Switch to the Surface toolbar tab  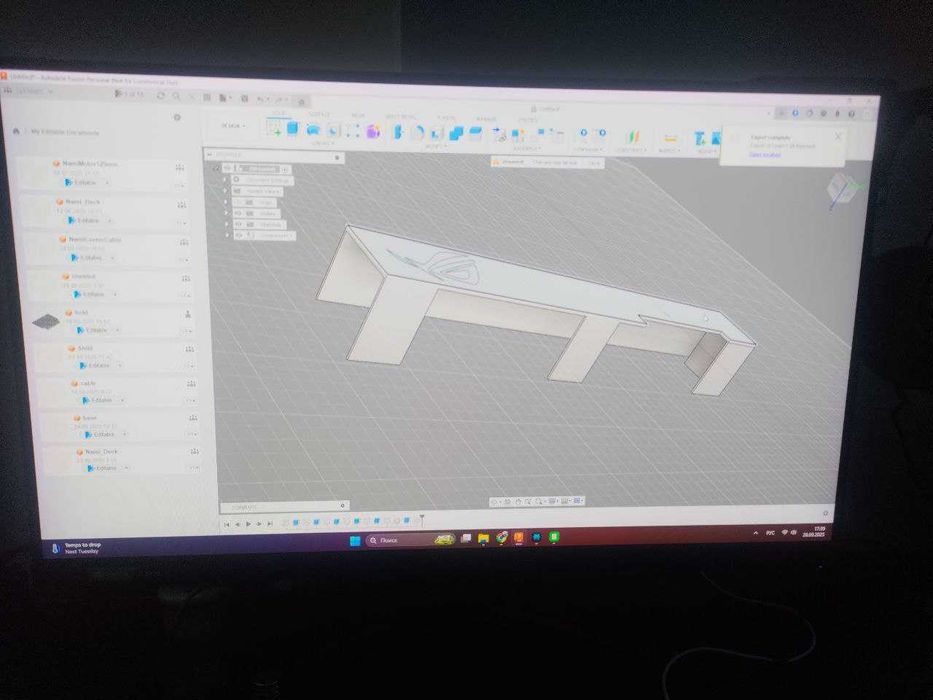(319, 114)
